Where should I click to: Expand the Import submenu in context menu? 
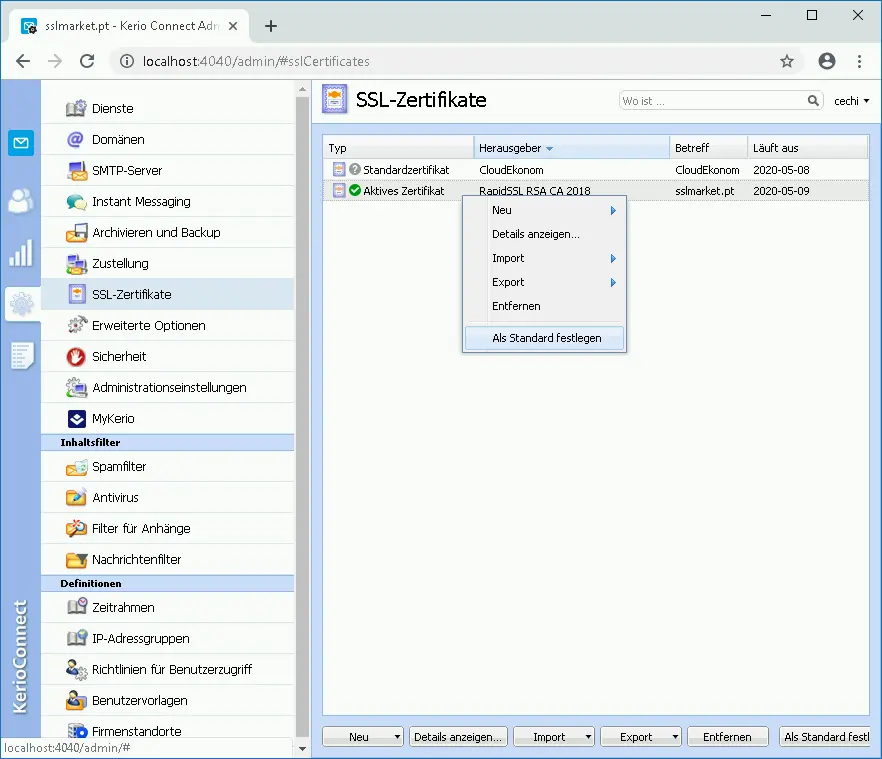545,258
